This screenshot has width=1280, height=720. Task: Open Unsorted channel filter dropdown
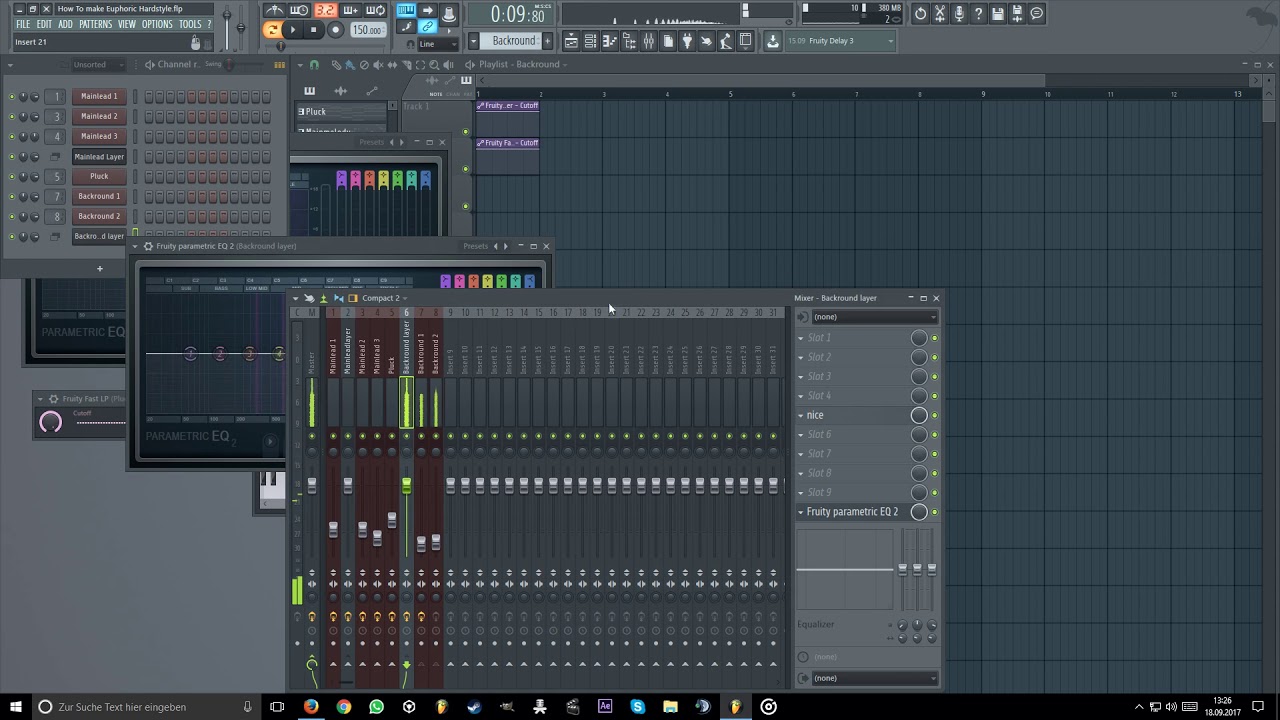coord(97,65)
